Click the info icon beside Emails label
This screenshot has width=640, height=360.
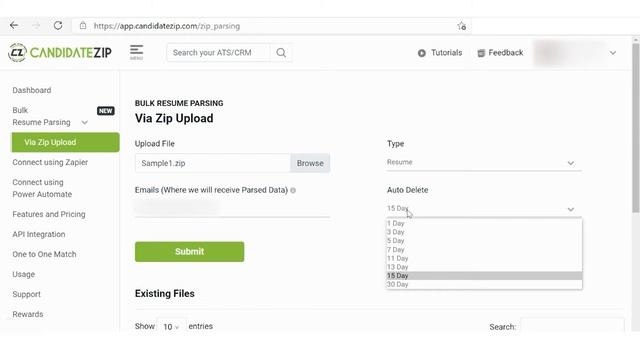(293, 190)
